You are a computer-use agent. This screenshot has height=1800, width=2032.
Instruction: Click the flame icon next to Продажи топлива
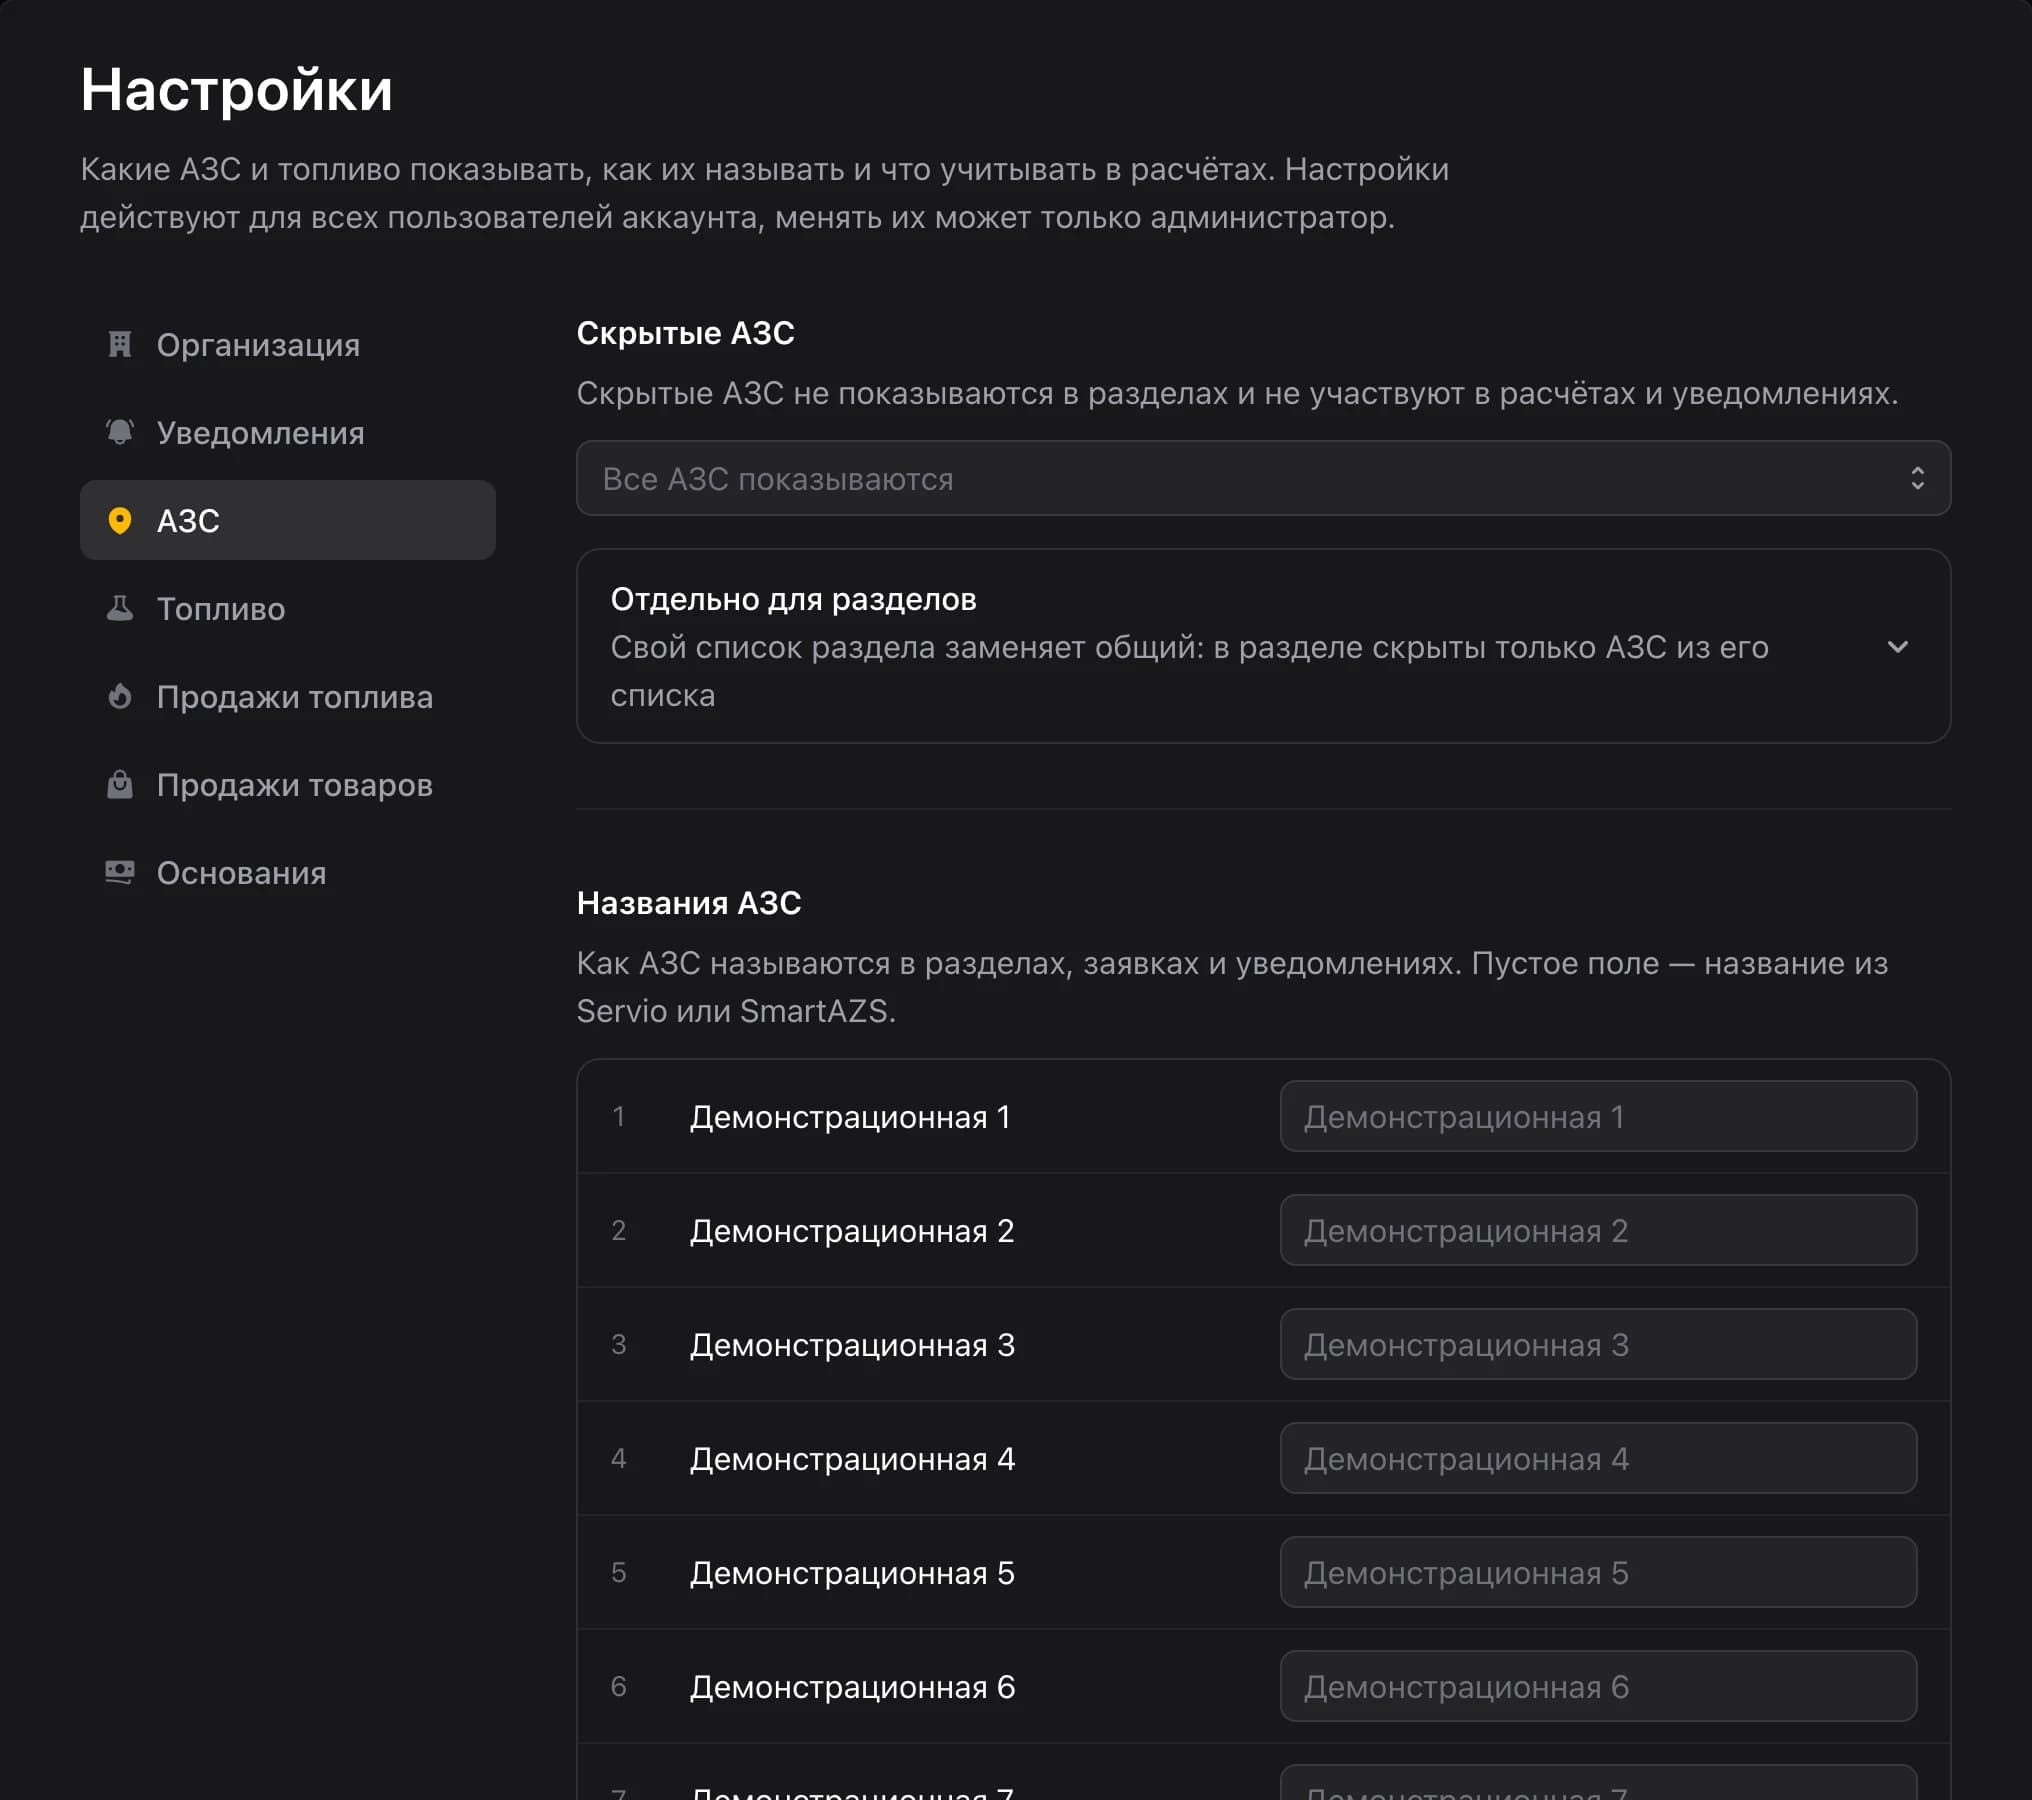click(x=120, y=697)
